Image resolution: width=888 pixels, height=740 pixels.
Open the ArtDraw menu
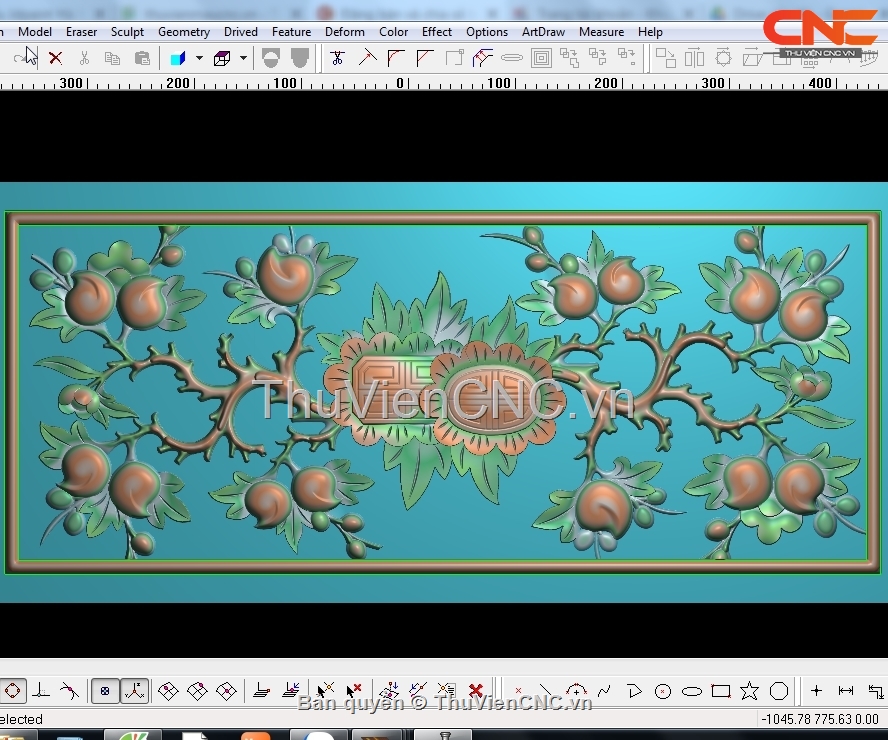(x=543, y=32)
